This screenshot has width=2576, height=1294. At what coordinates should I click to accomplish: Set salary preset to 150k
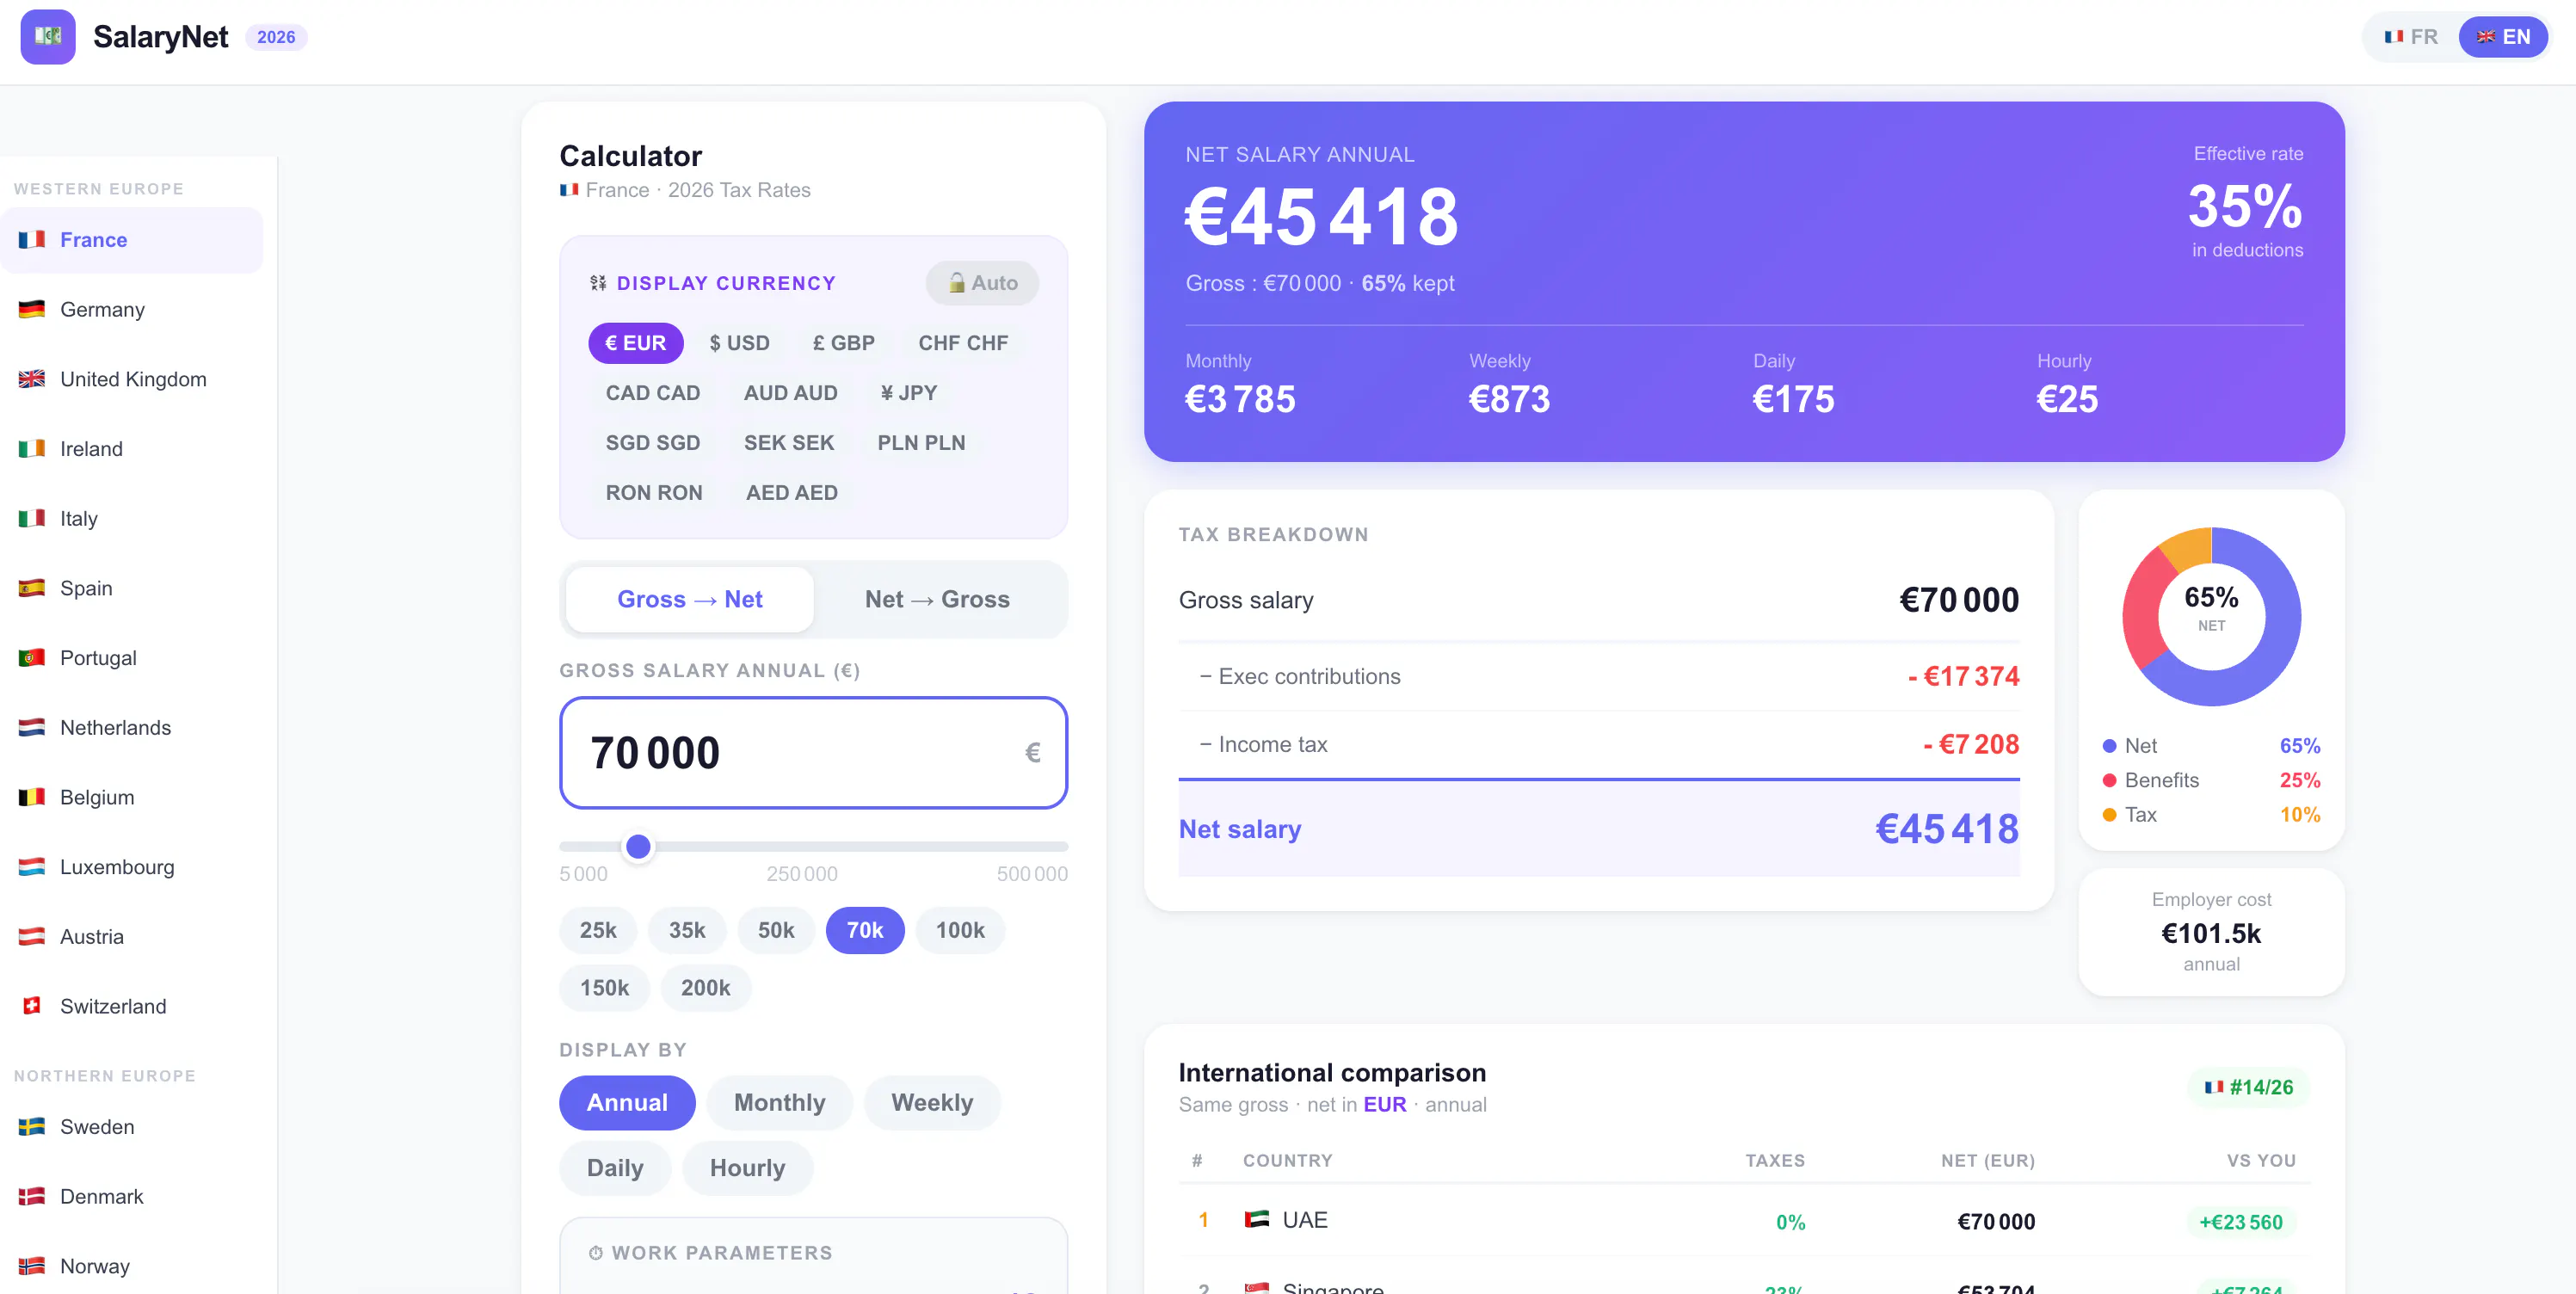point(604,988)
